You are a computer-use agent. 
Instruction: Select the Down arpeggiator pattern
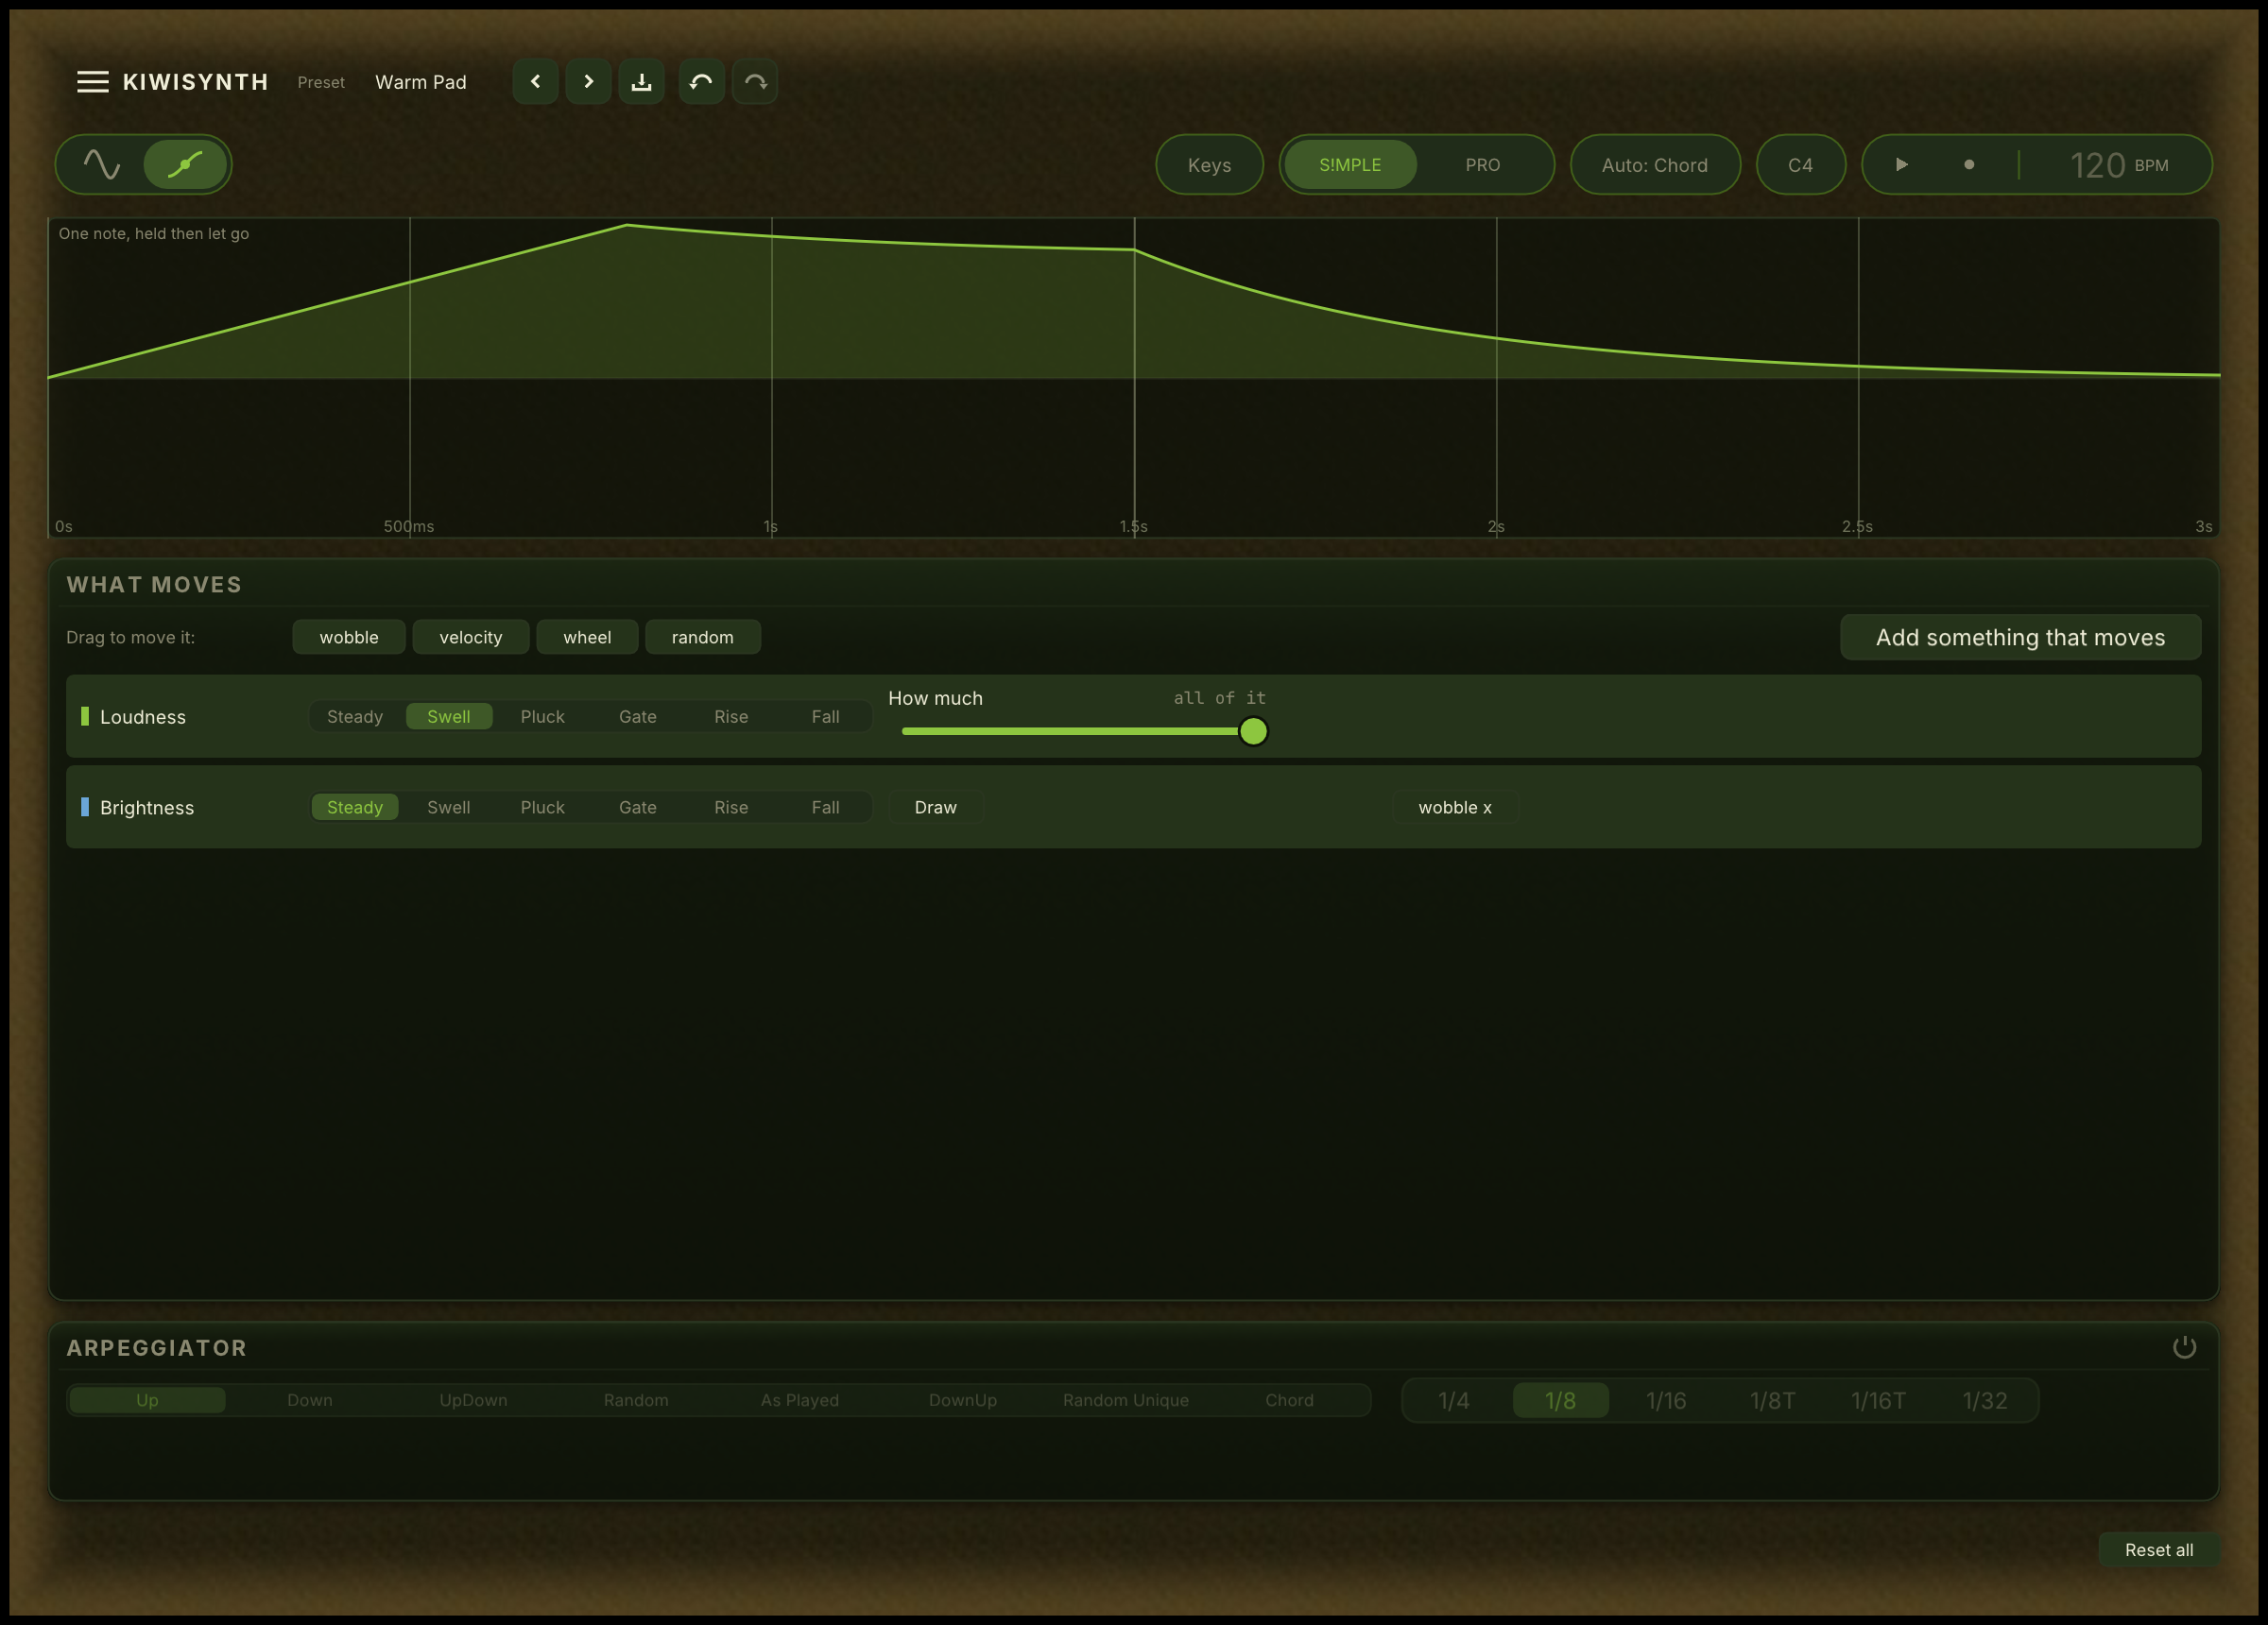coord(310,1400)
